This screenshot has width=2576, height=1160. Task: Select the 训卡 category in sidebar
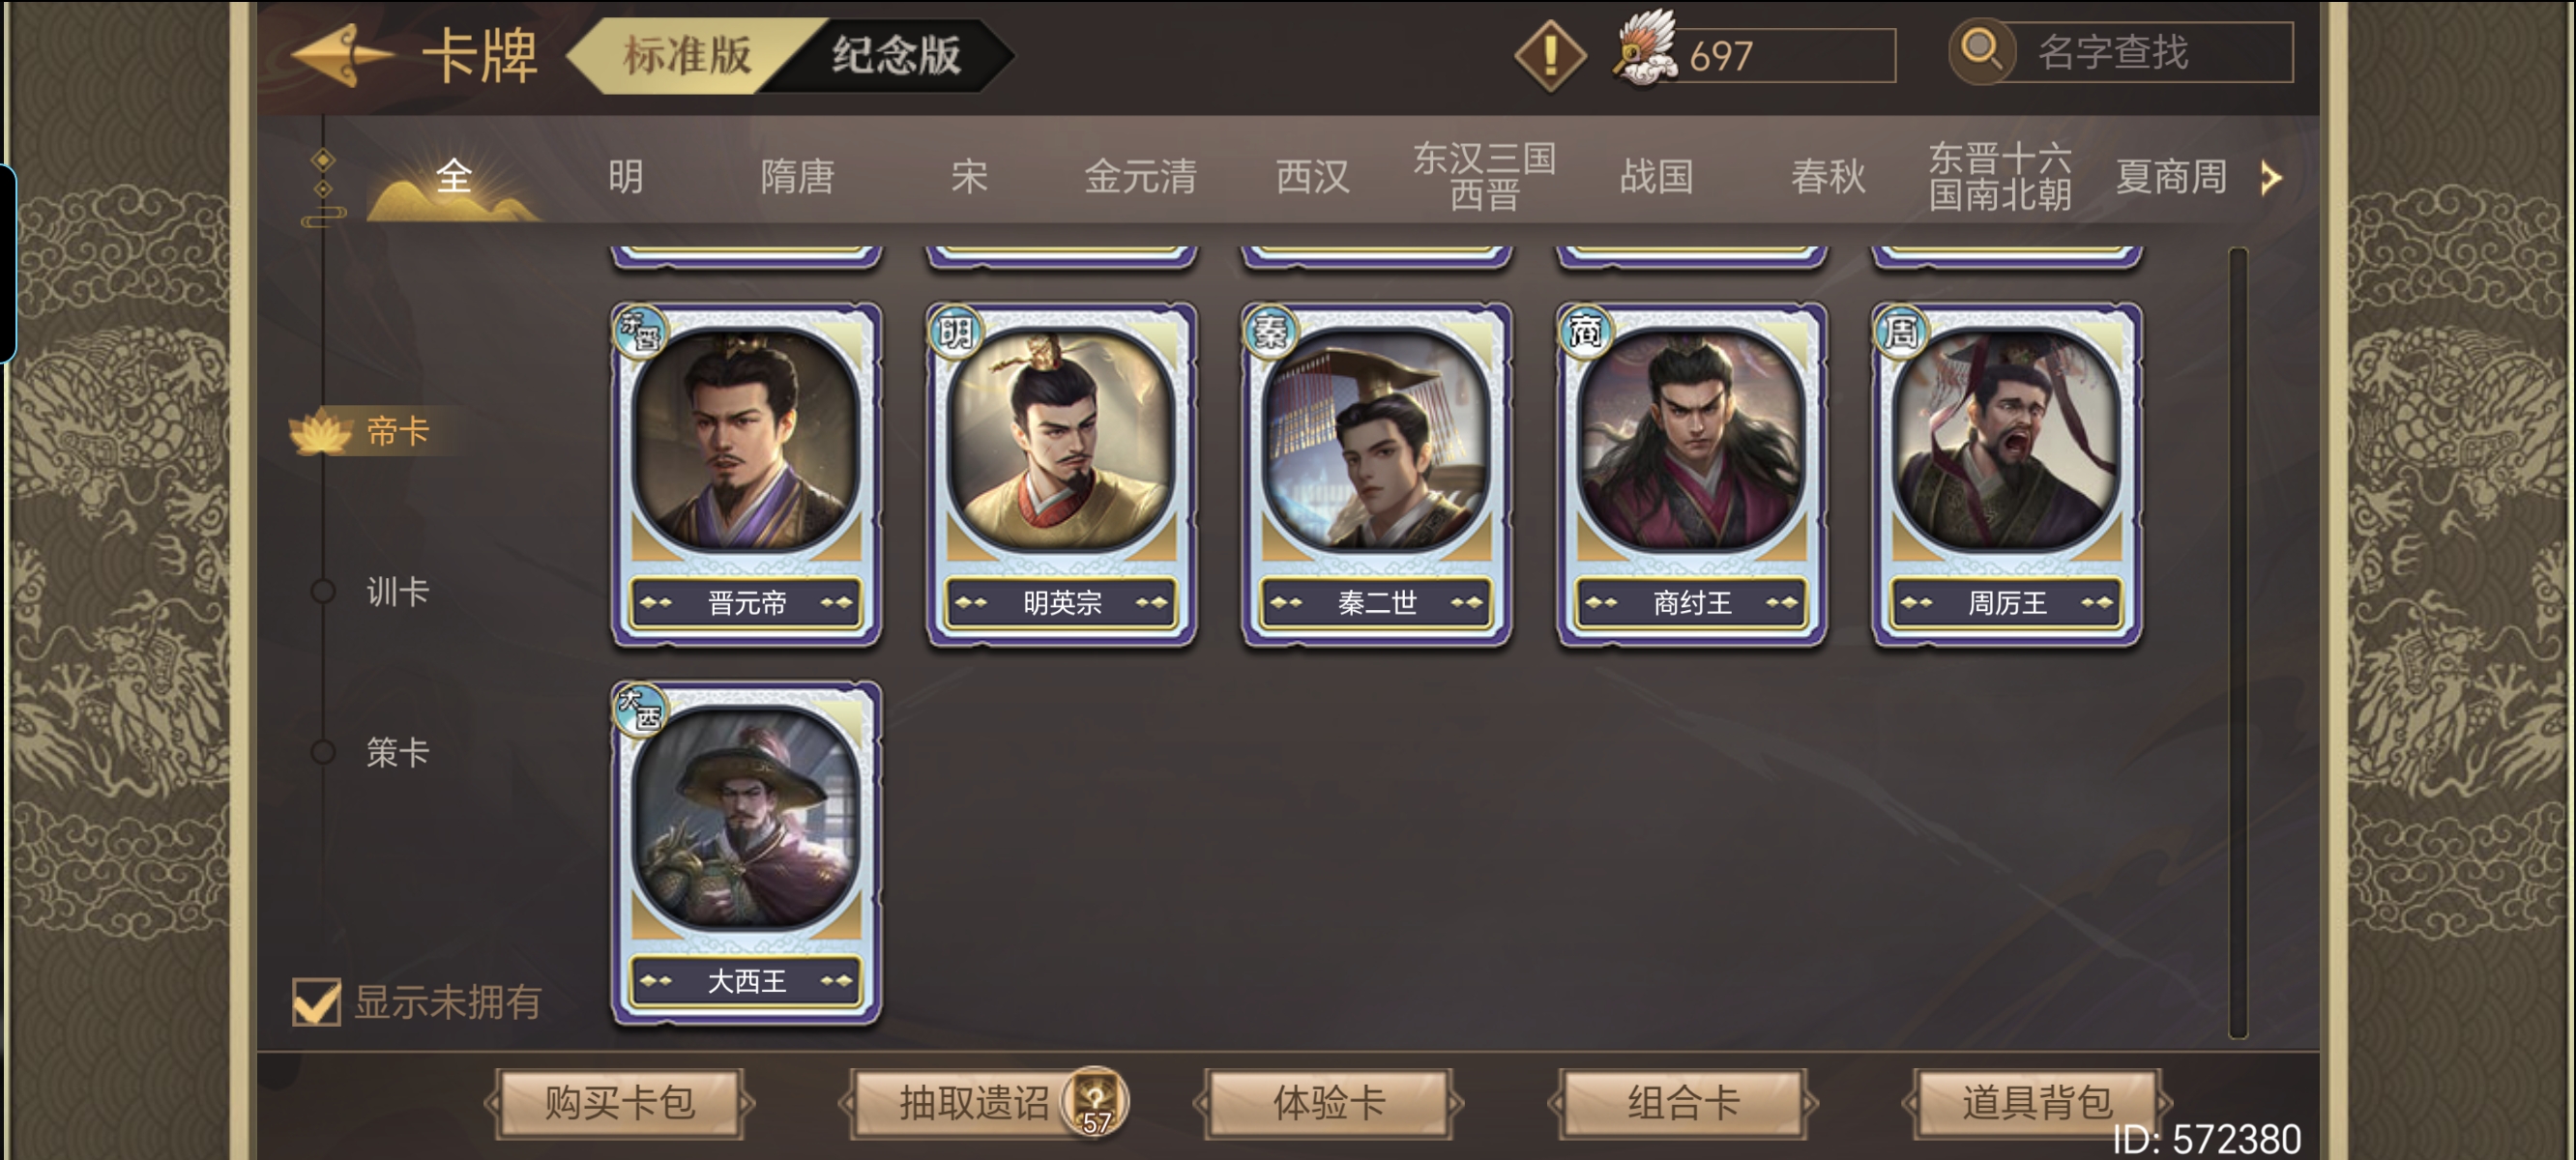[397, 592]
